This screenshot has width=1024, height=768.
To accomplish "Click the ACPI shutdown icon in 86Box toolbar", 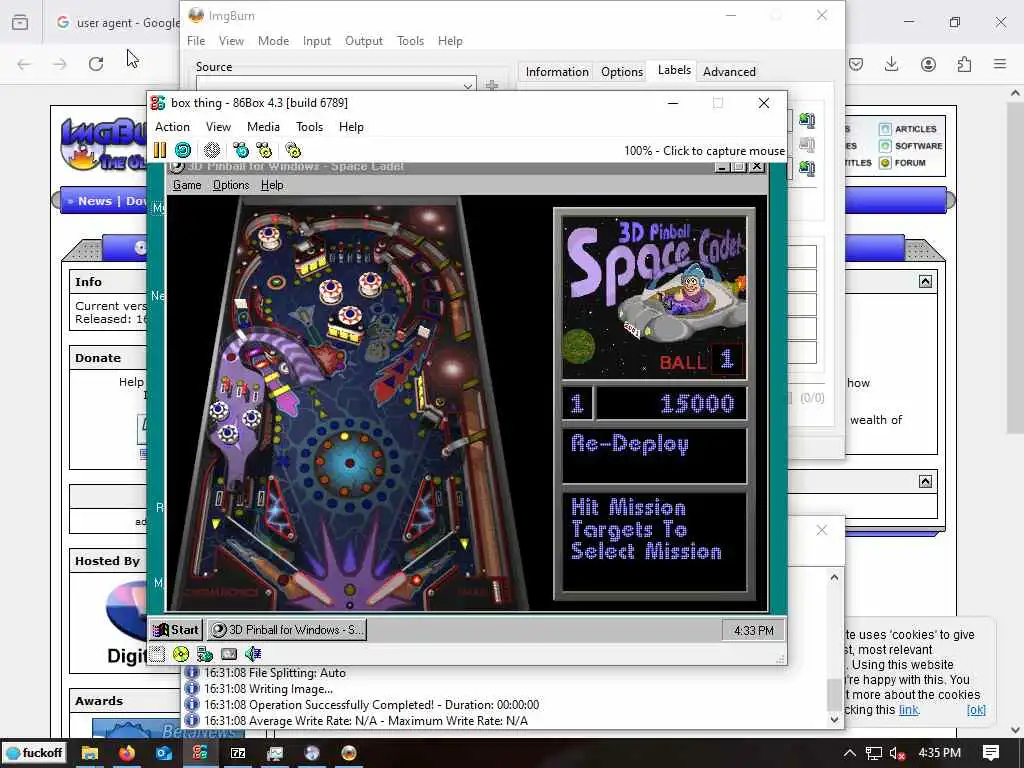I will click(x=212, y=150).
